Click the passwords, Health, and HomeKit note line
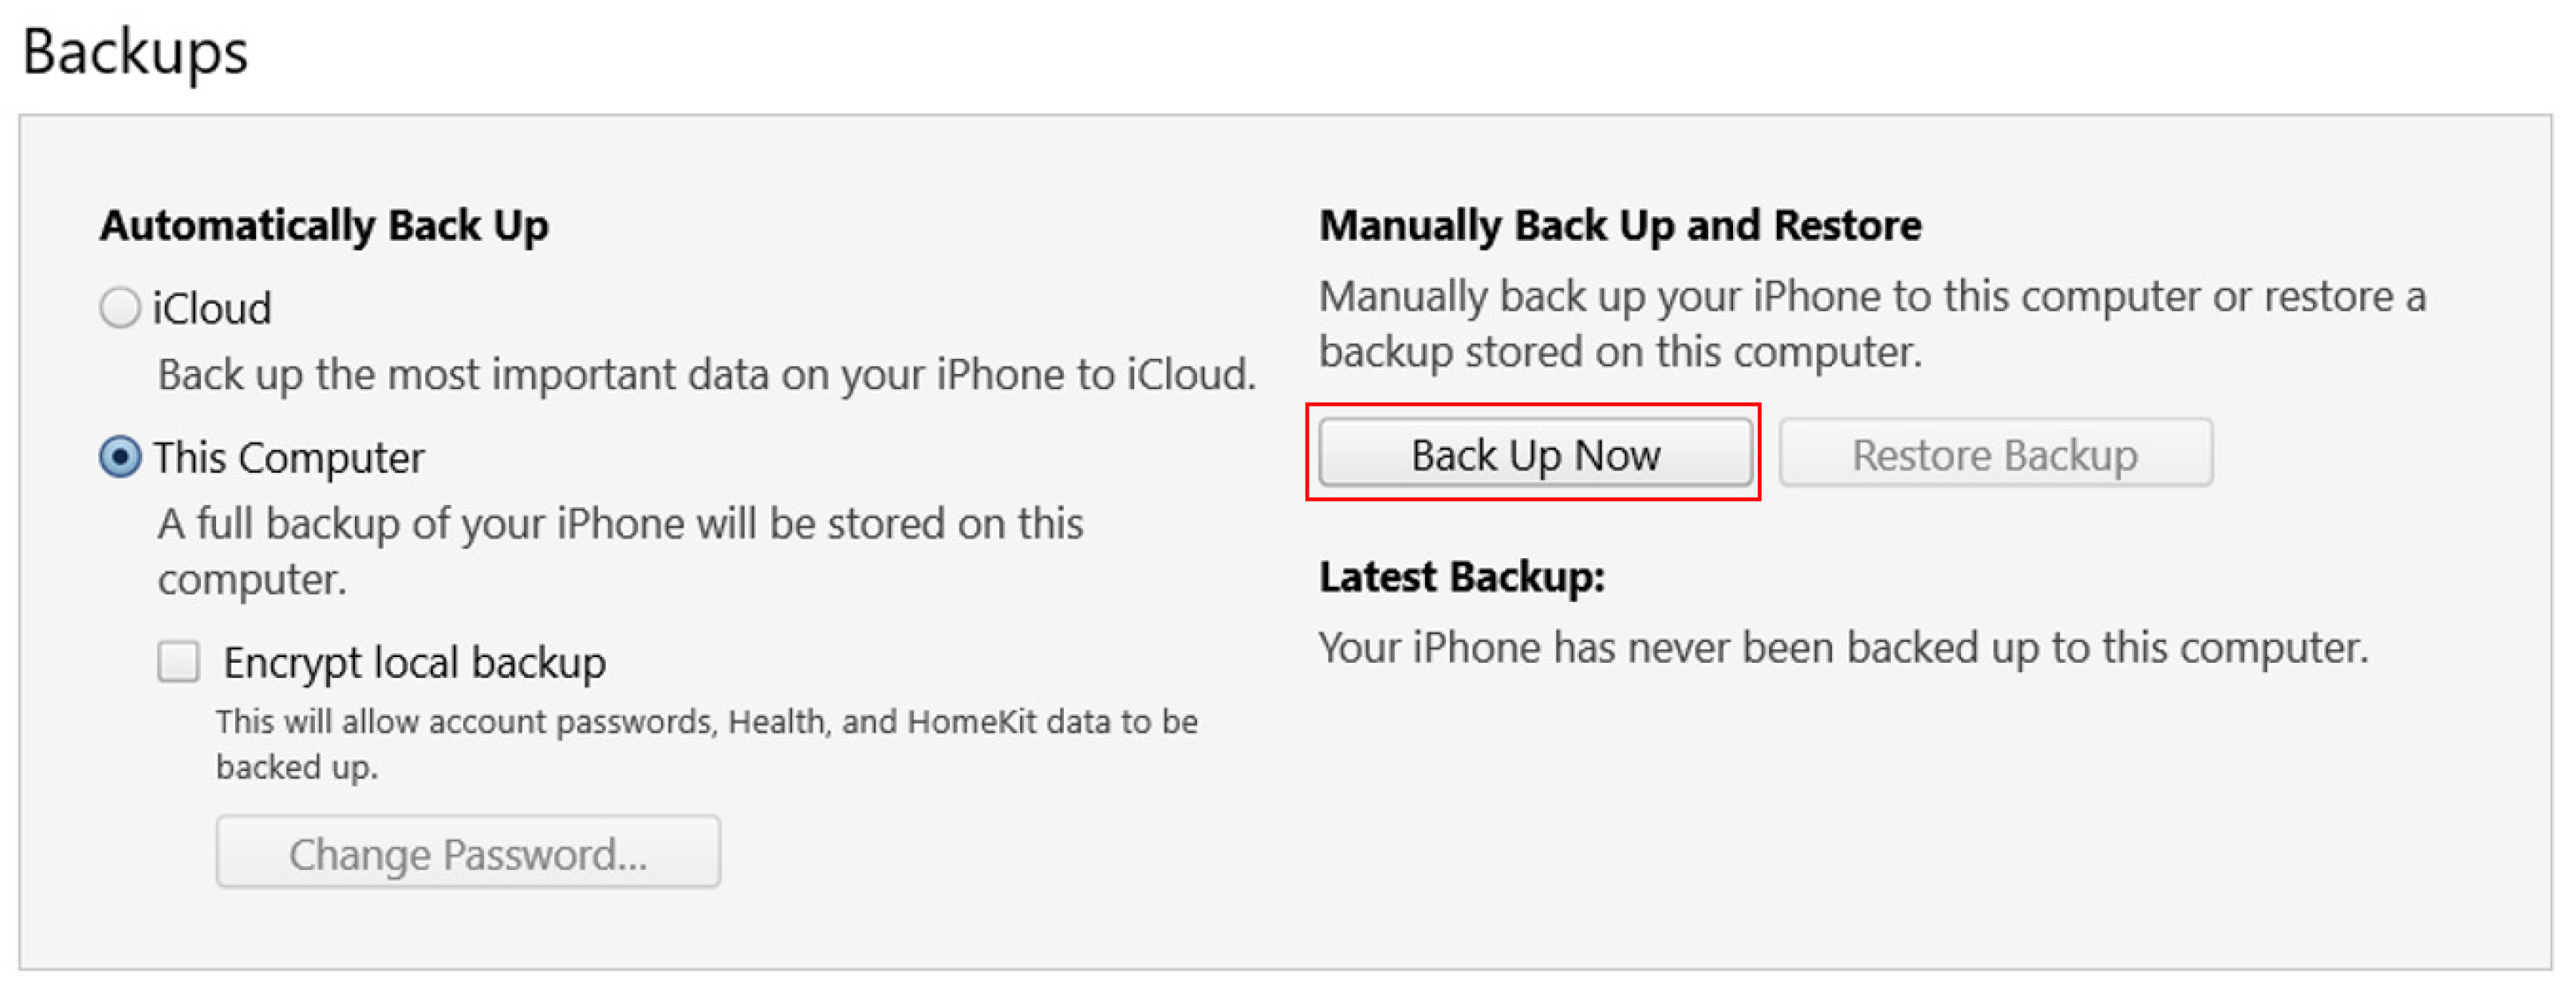The height and width of the screenshot is (992, 2576). click(x=706, y=722)
